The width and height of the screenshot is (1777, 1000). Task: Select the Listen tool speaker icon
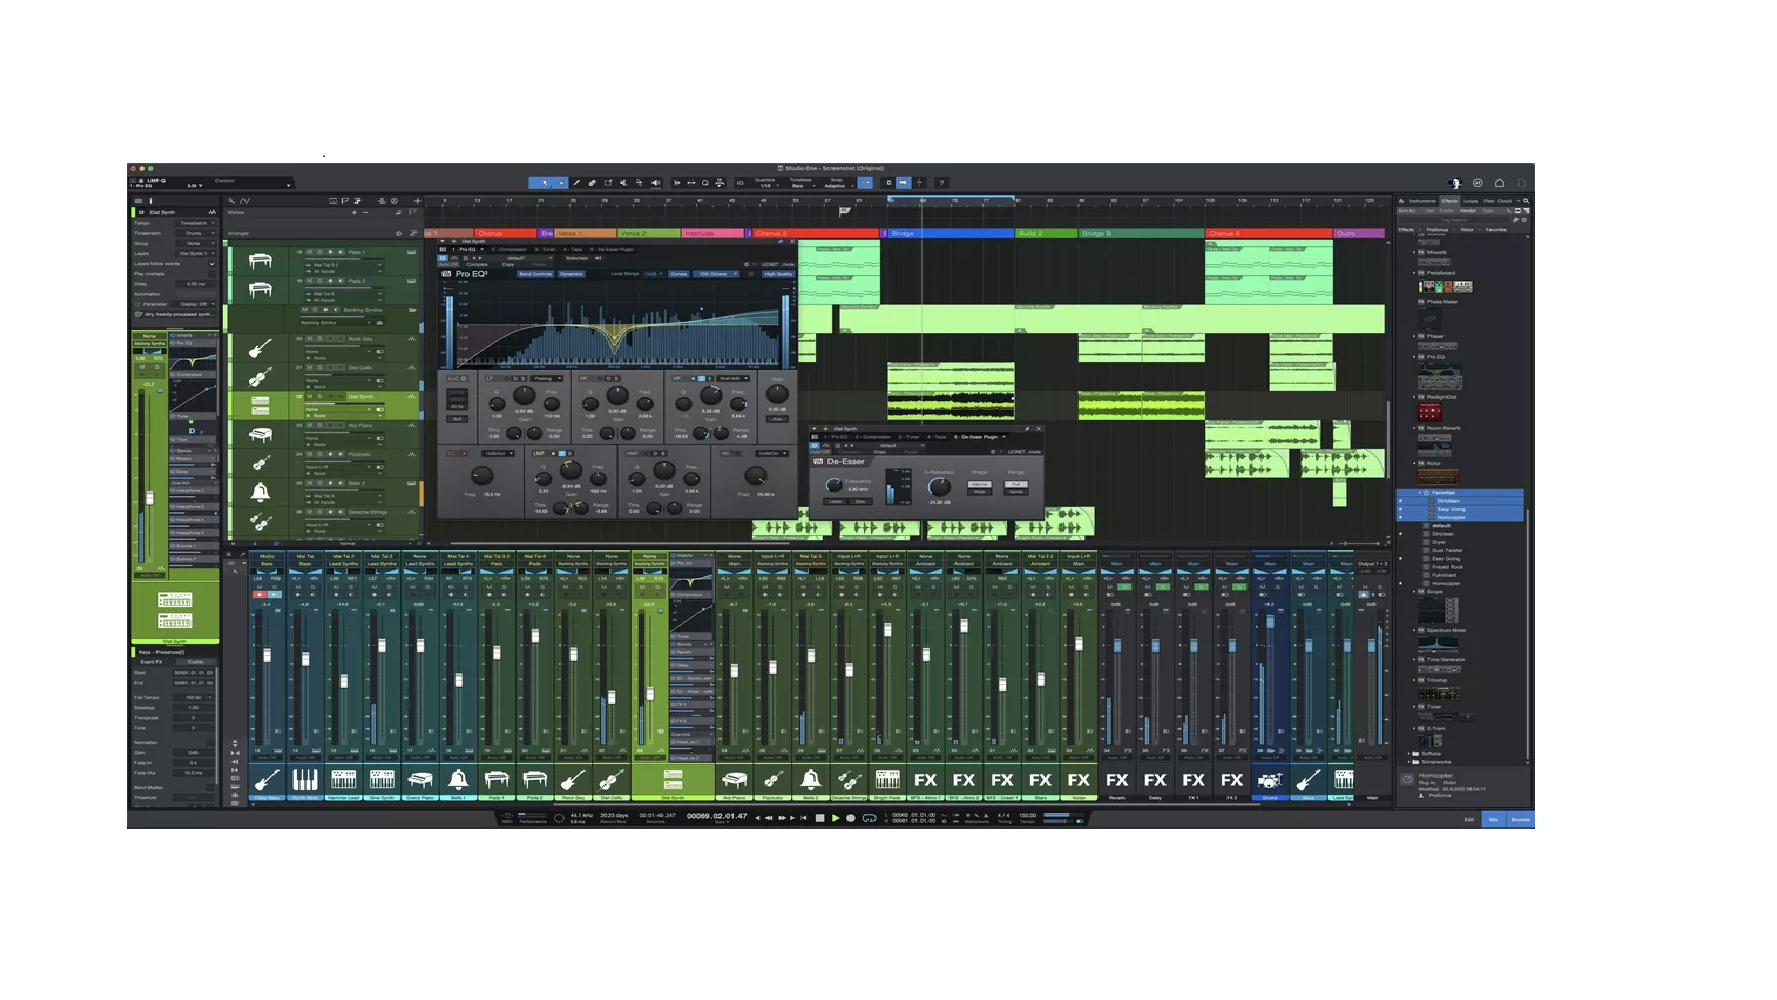click(x=656, y=183)
